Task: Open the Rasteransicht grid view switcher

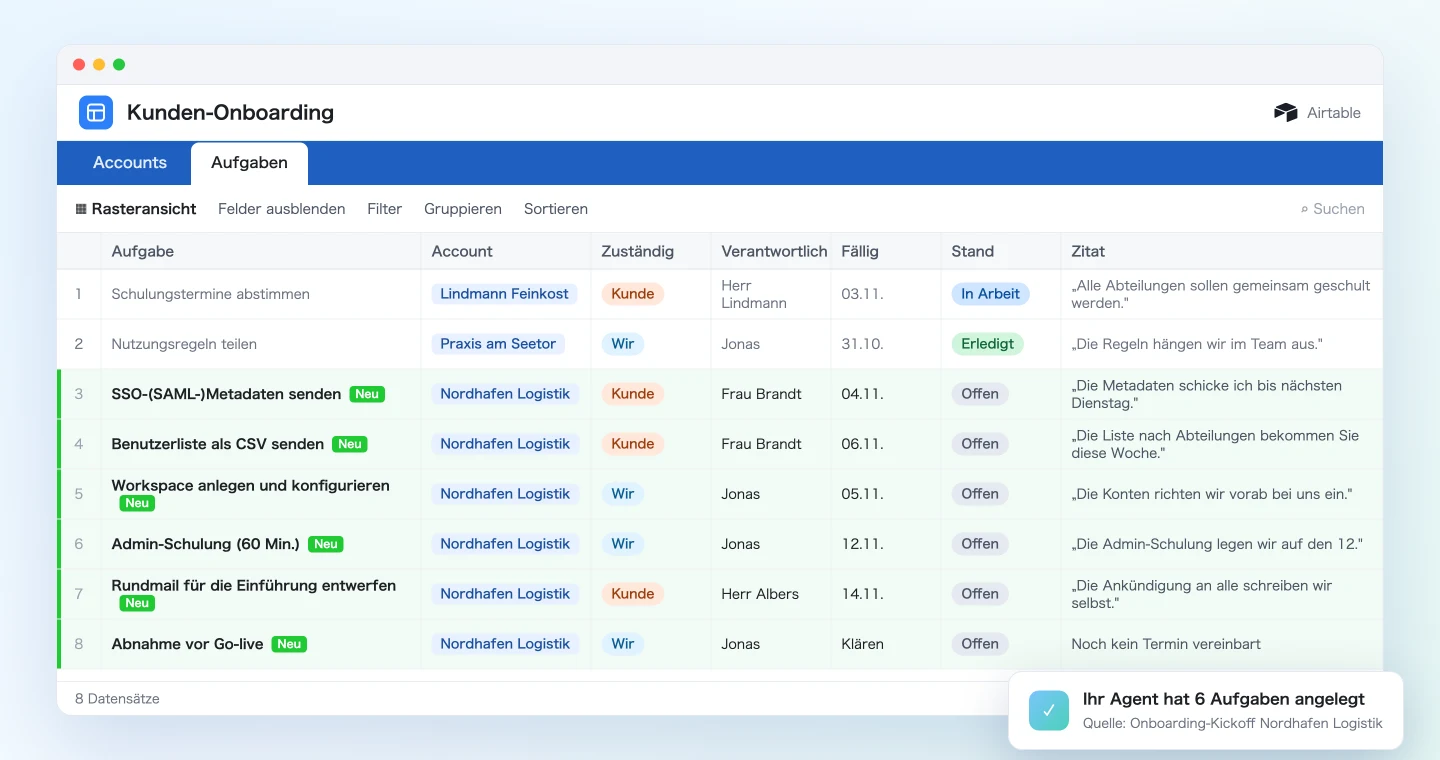Action: 136,209
